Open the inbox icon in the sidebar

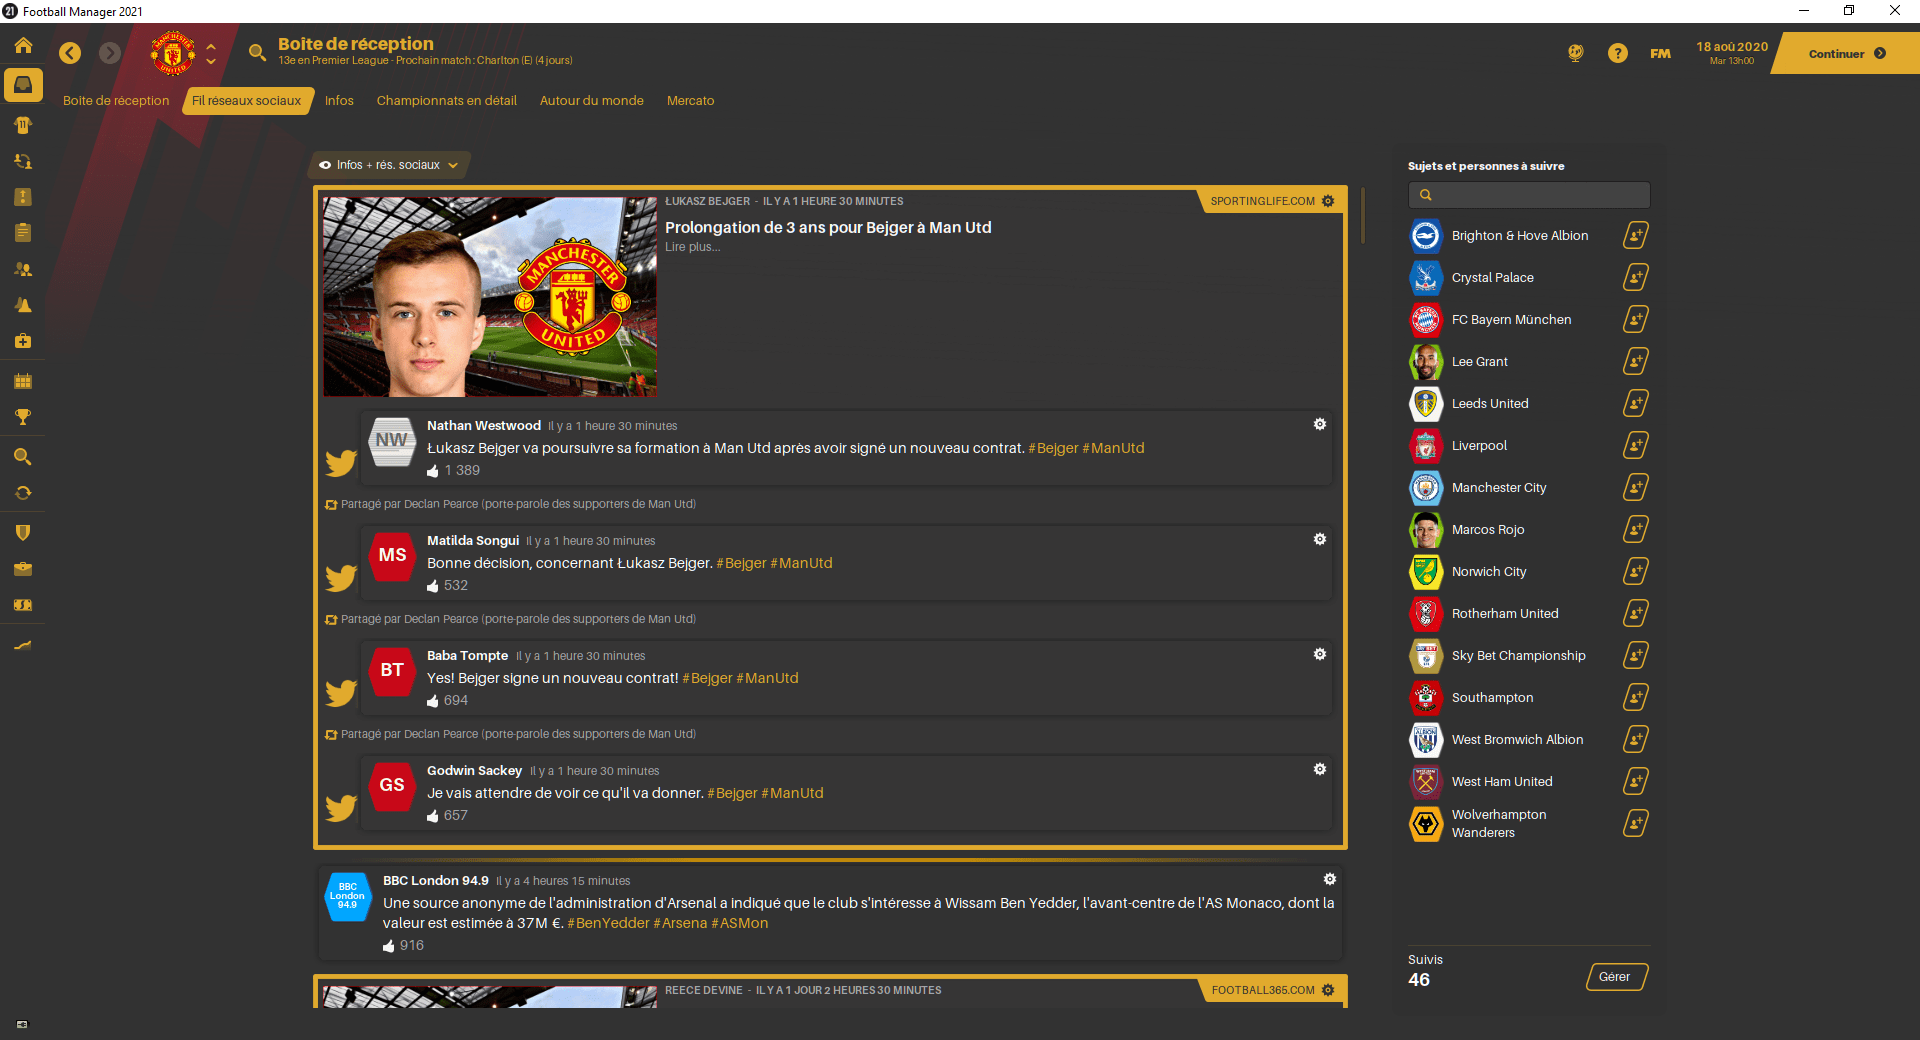23,85
